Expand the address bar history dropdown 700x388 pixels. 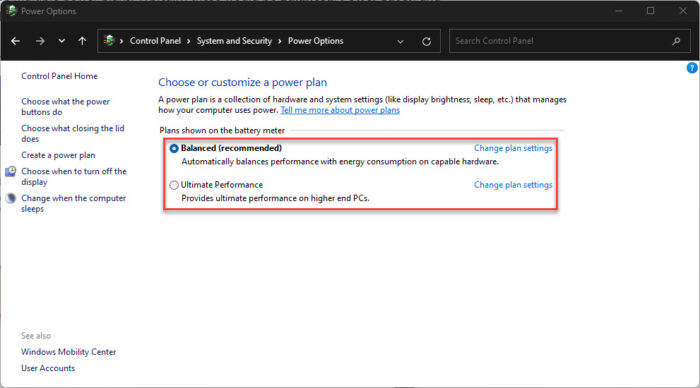(x=400, y=42)
